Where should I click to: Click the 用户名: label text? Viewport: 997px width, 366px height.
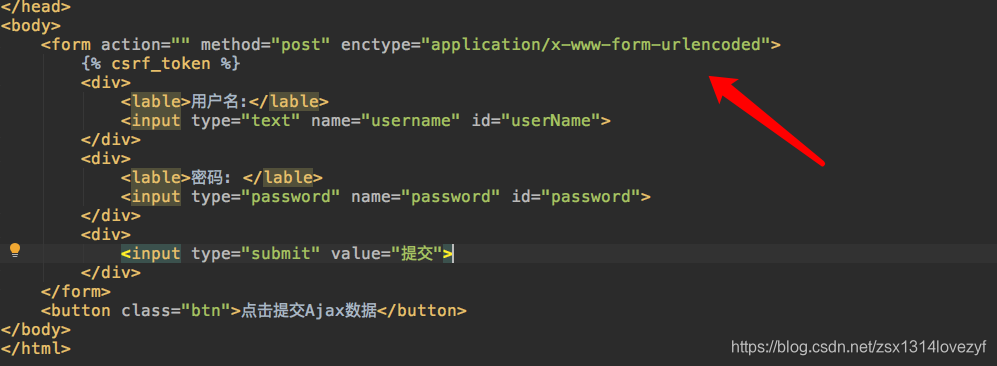[x=220, y=102]
